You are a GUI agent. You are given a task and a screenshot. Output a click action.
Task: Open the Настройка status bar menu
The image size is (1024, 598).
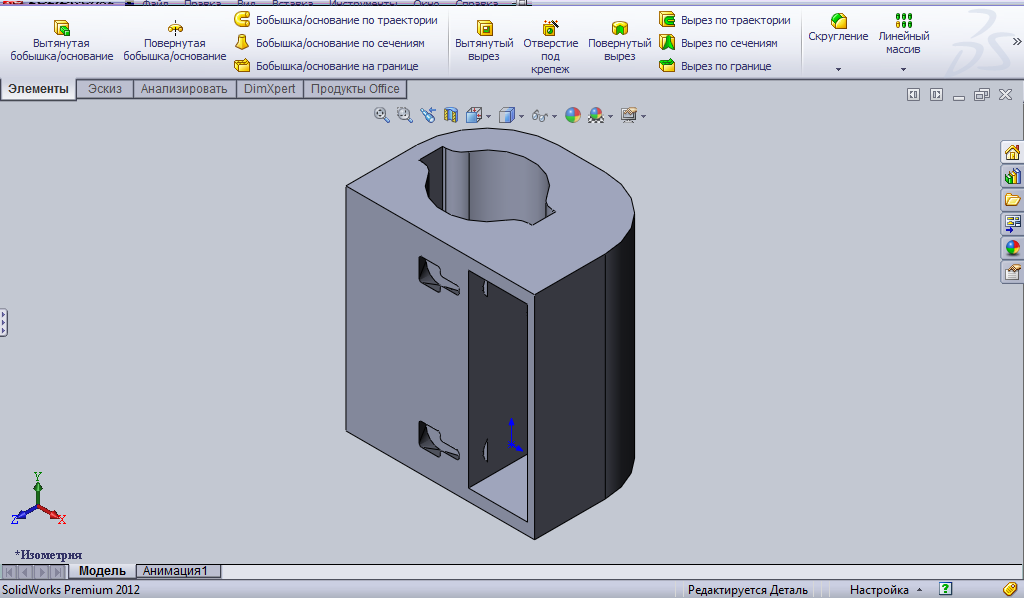885,590
